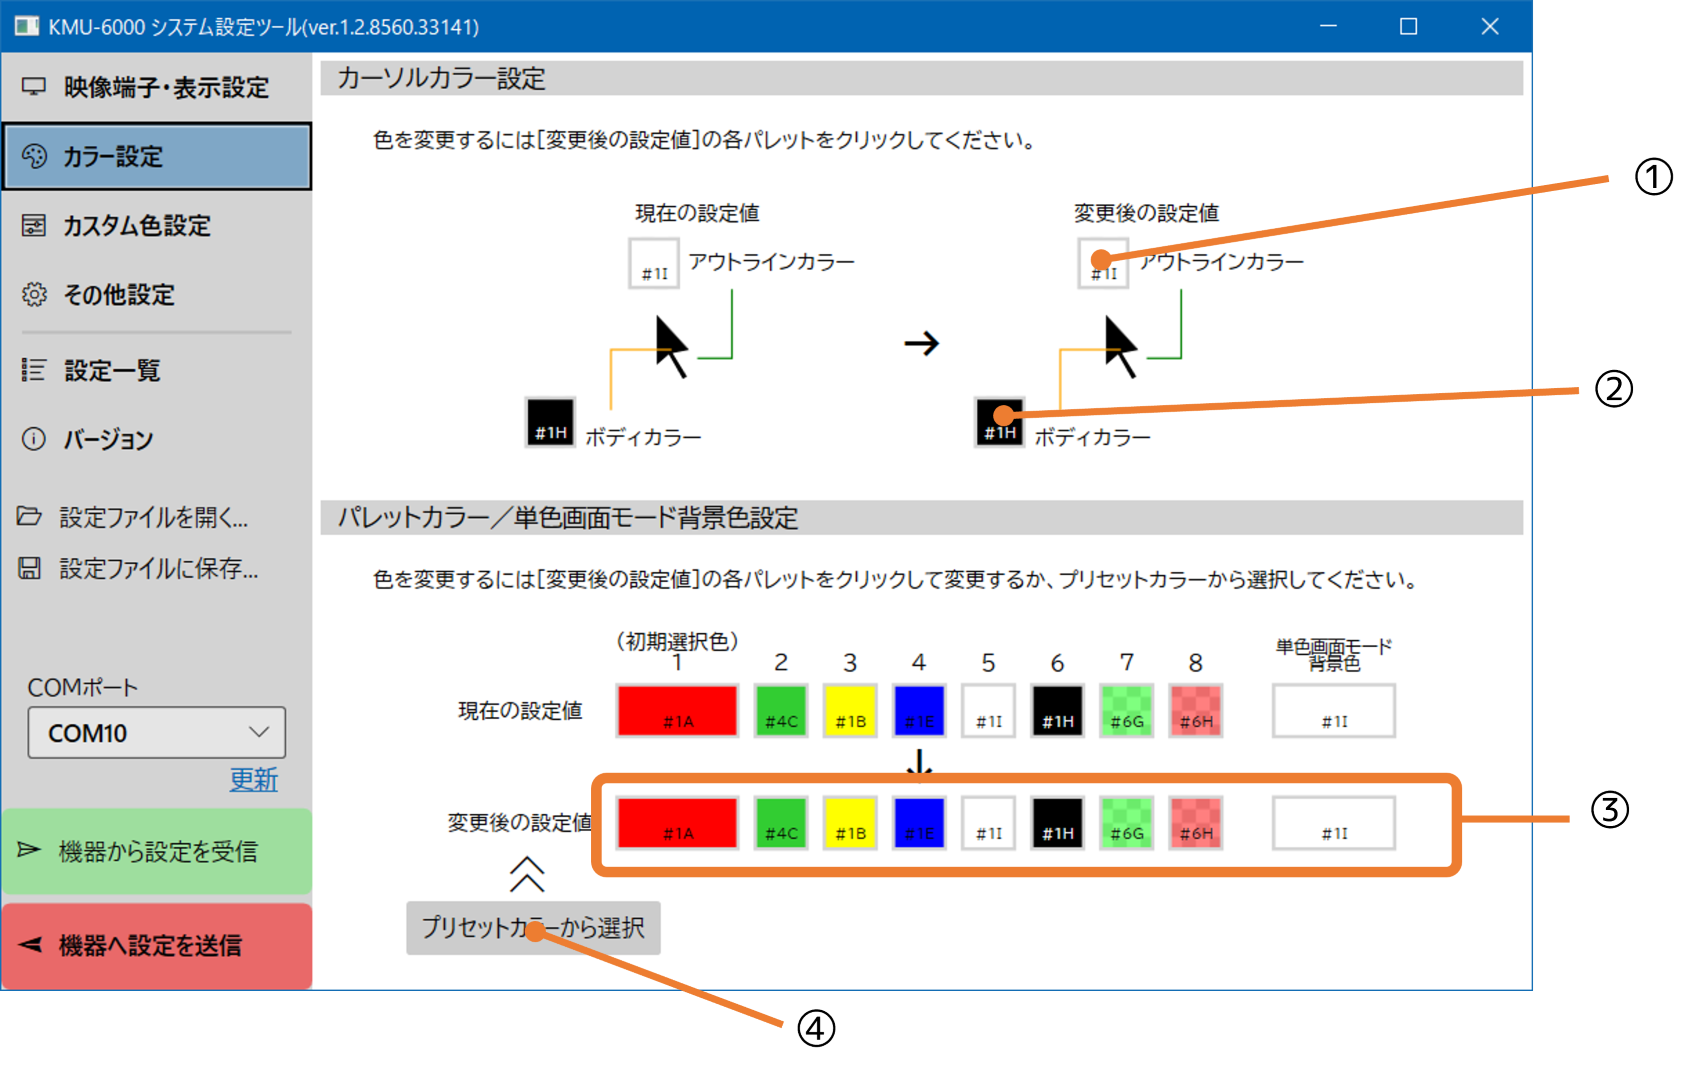This screenshot has width=1700, height=1080.
Task: Click the new body color swatch #1H
Action: tap(999, 421)
